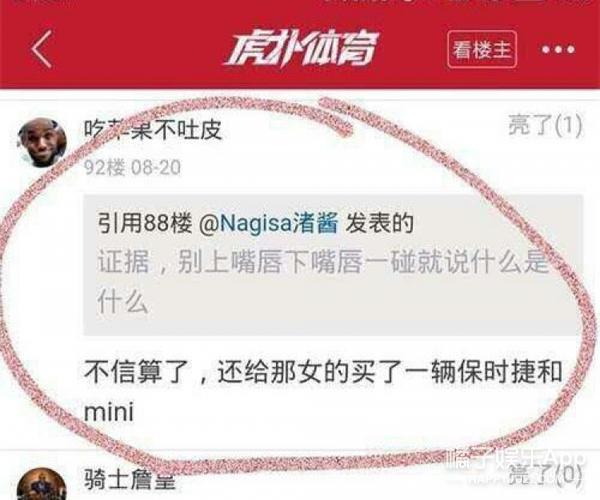Screen dimensions: 600x500
Task: Tap the 看楼主 button
Action: [x=482, y=50]
